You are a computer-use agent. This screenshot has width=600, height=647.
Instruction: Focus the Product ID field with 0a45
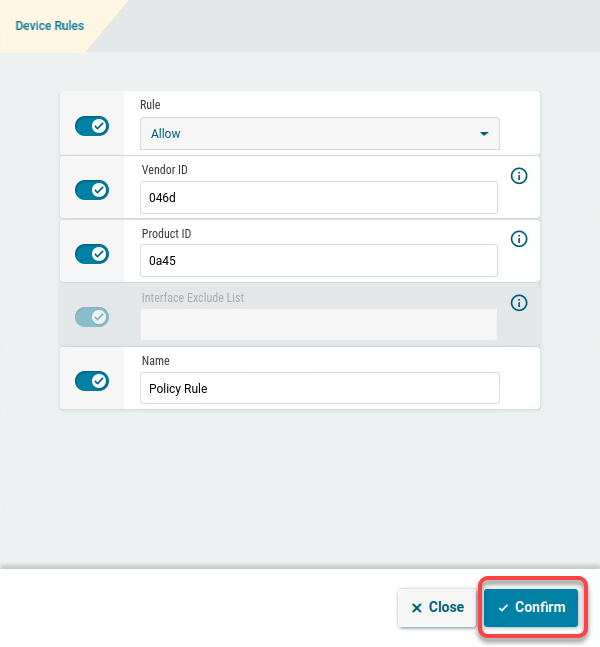318,260
